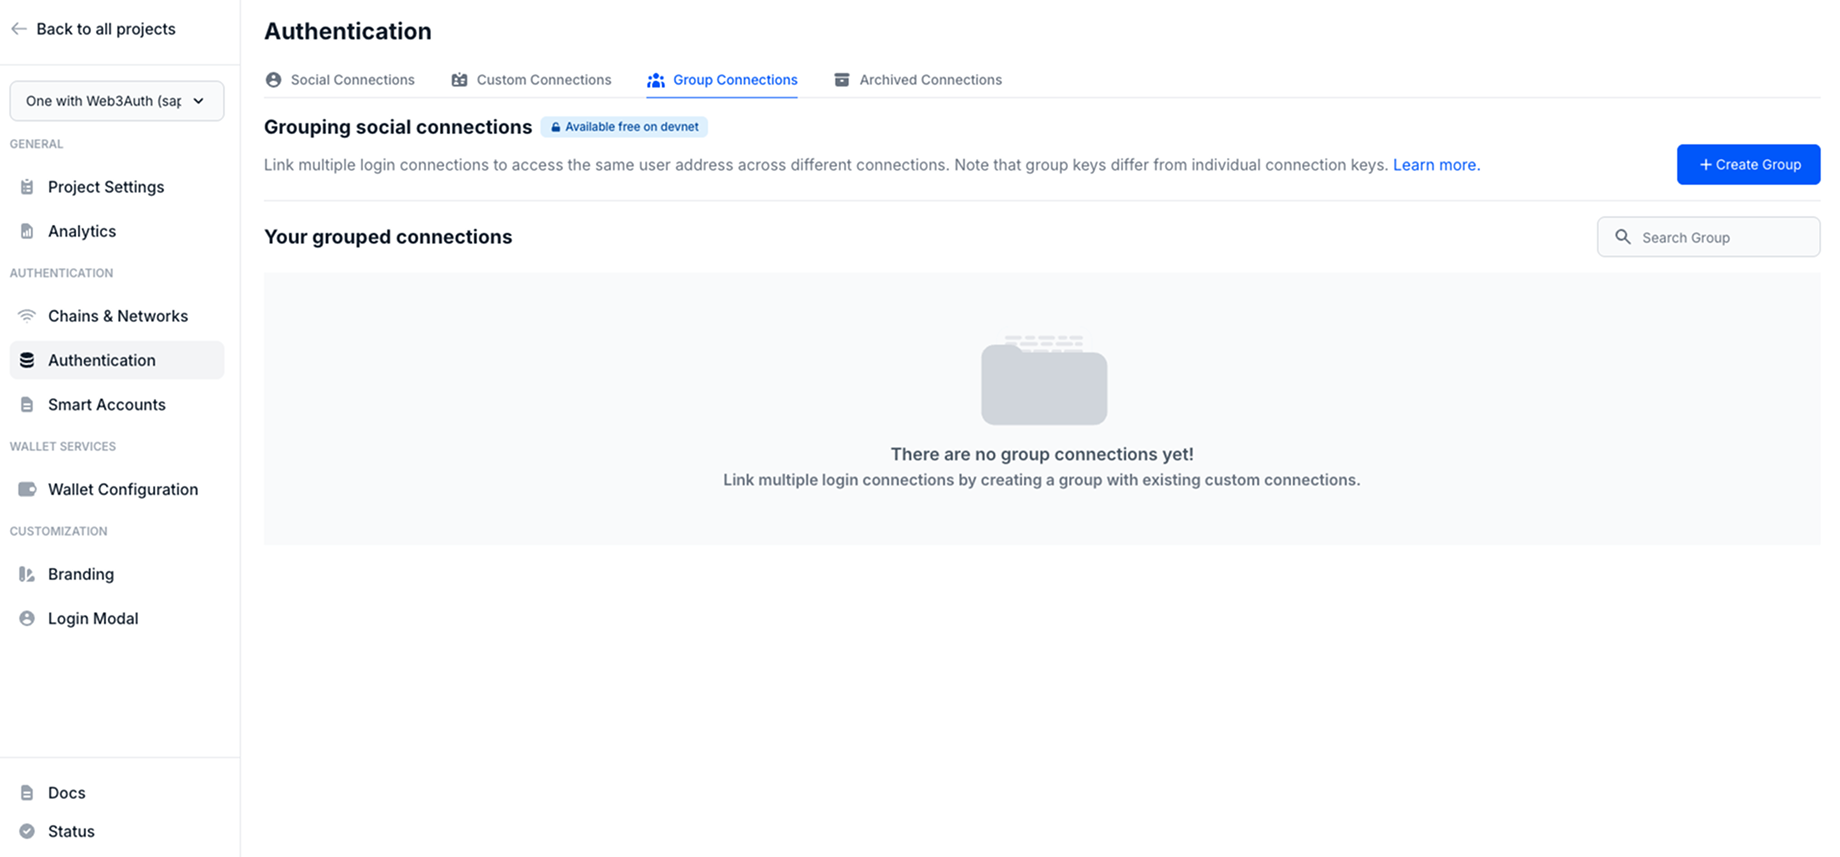Click the Status checkmark icon
1840x857 pixels.
coord(26,830)
